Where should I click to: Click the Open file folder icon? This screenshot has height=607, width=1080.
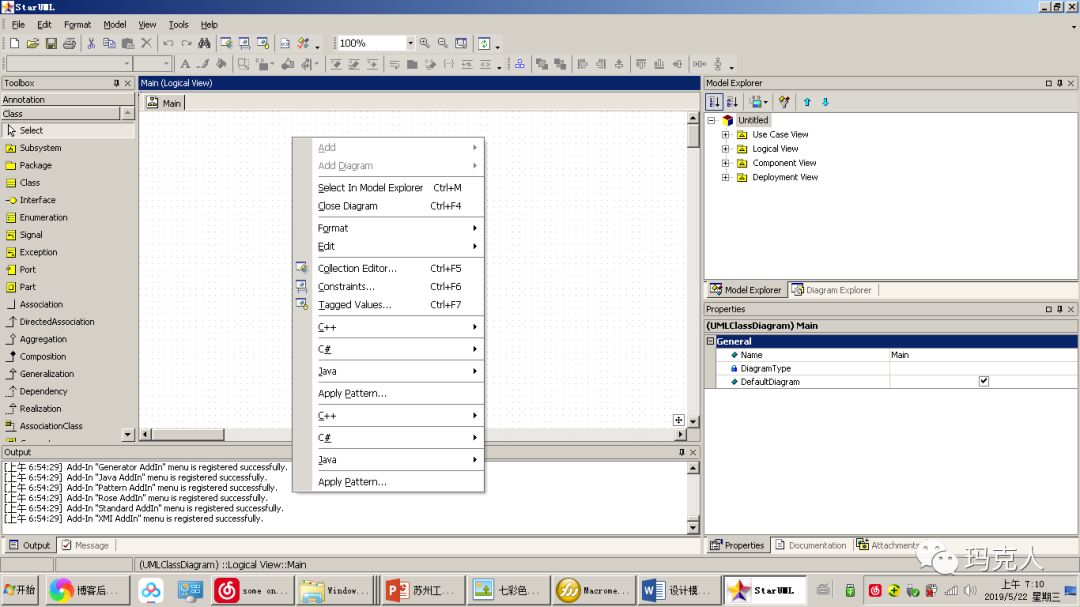tap(32, 43)
